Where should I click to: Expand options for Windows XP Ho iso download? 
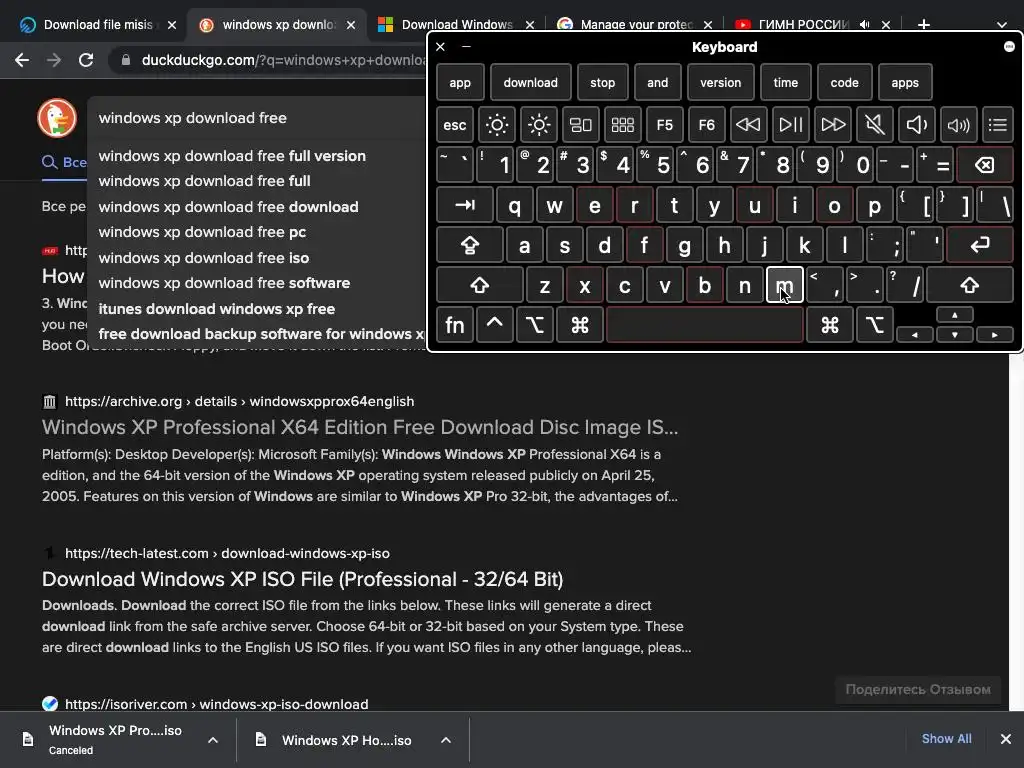pos(446,740)
